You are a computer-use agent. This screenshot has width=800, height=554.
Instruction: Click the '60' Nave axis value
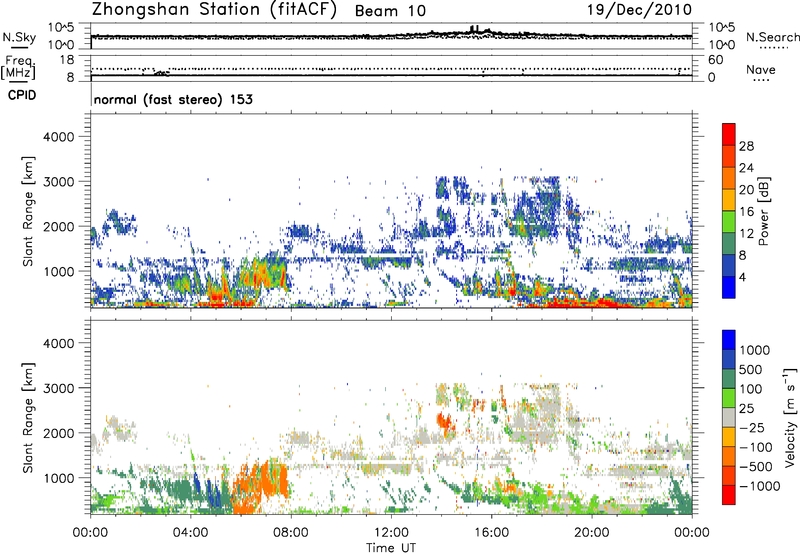click(715, 60)
